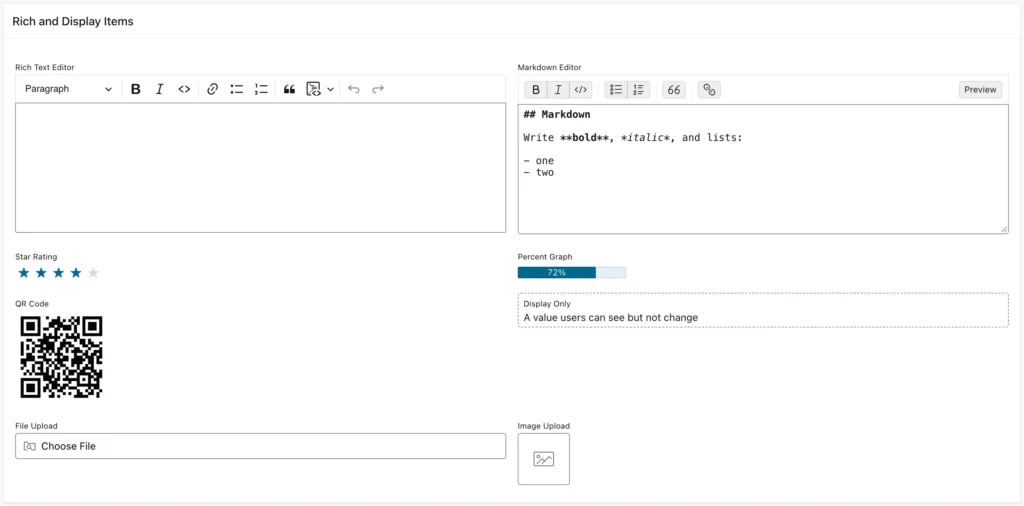Insert bulleted list in Rich Text Editor
Viewport: 1024px width, 506px height.
click(236, 89)
